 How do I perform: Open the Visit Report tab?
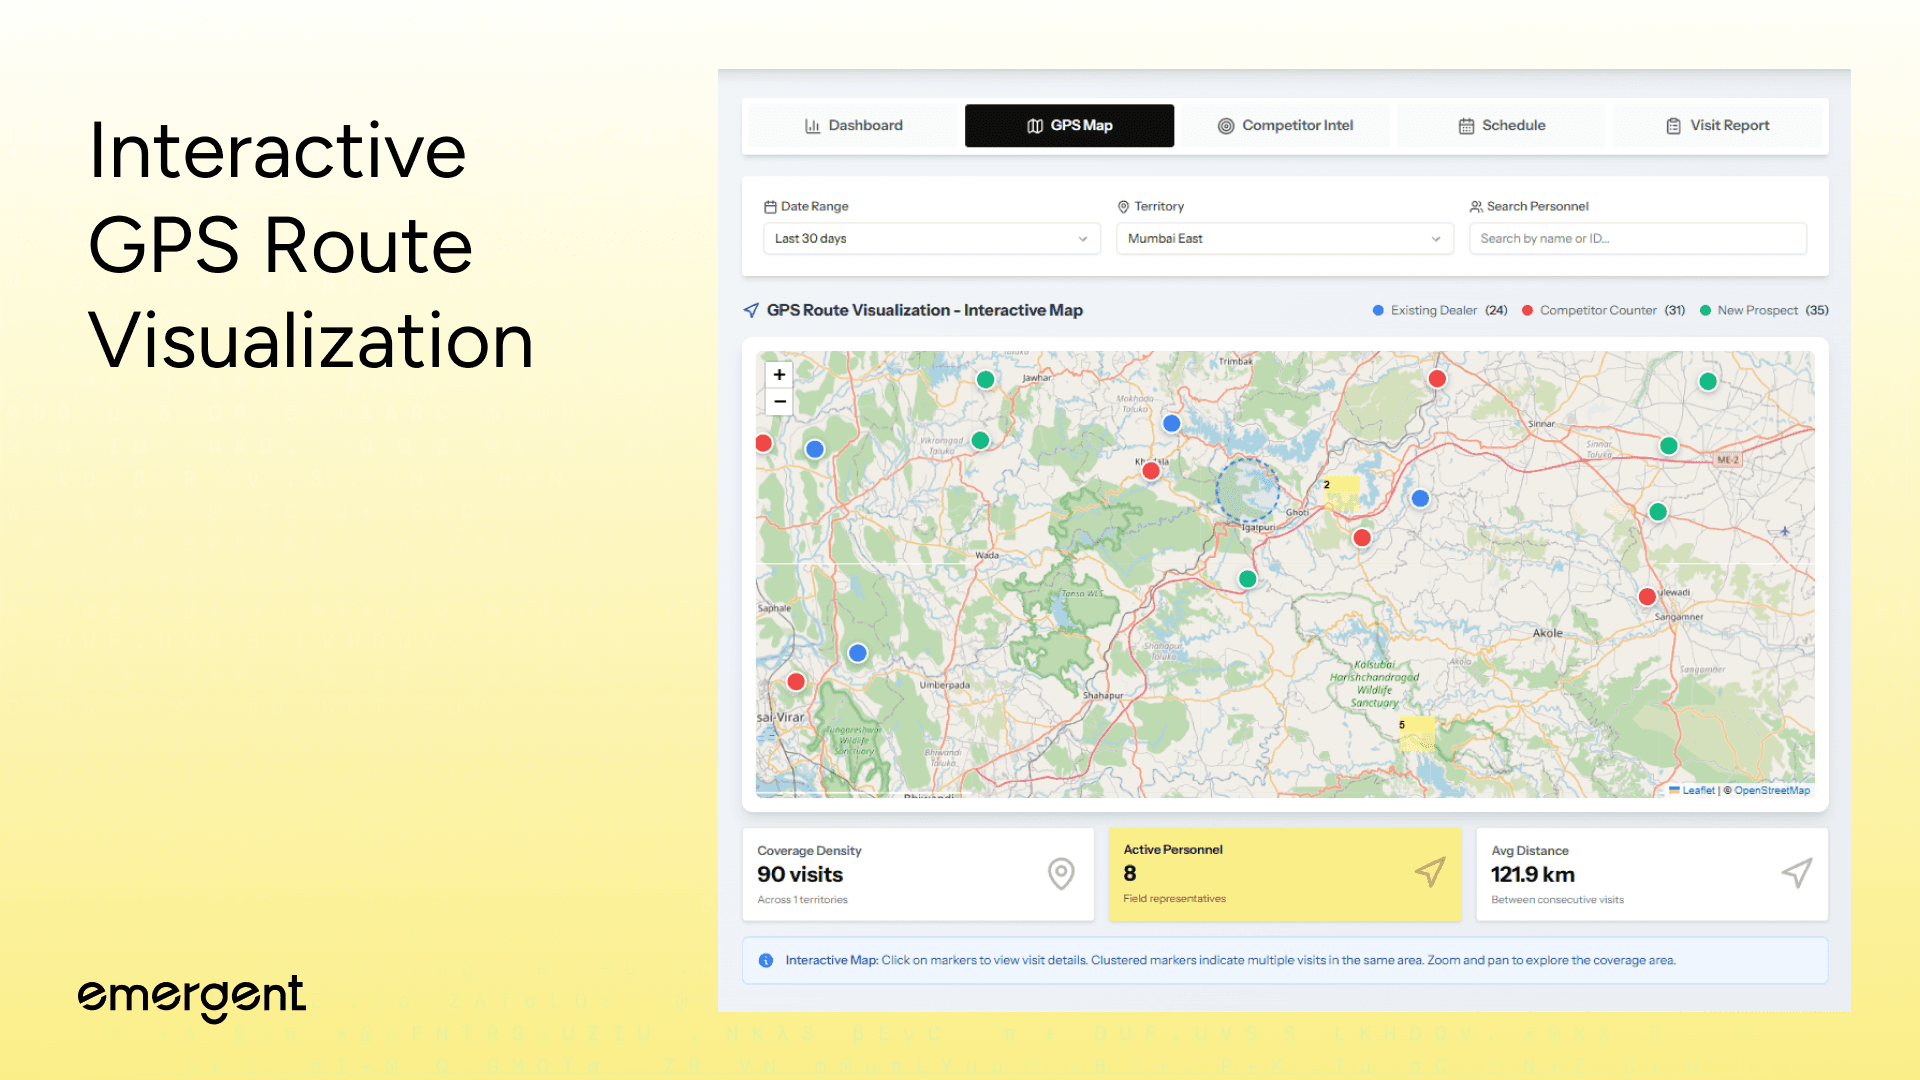pos(1717,126)
